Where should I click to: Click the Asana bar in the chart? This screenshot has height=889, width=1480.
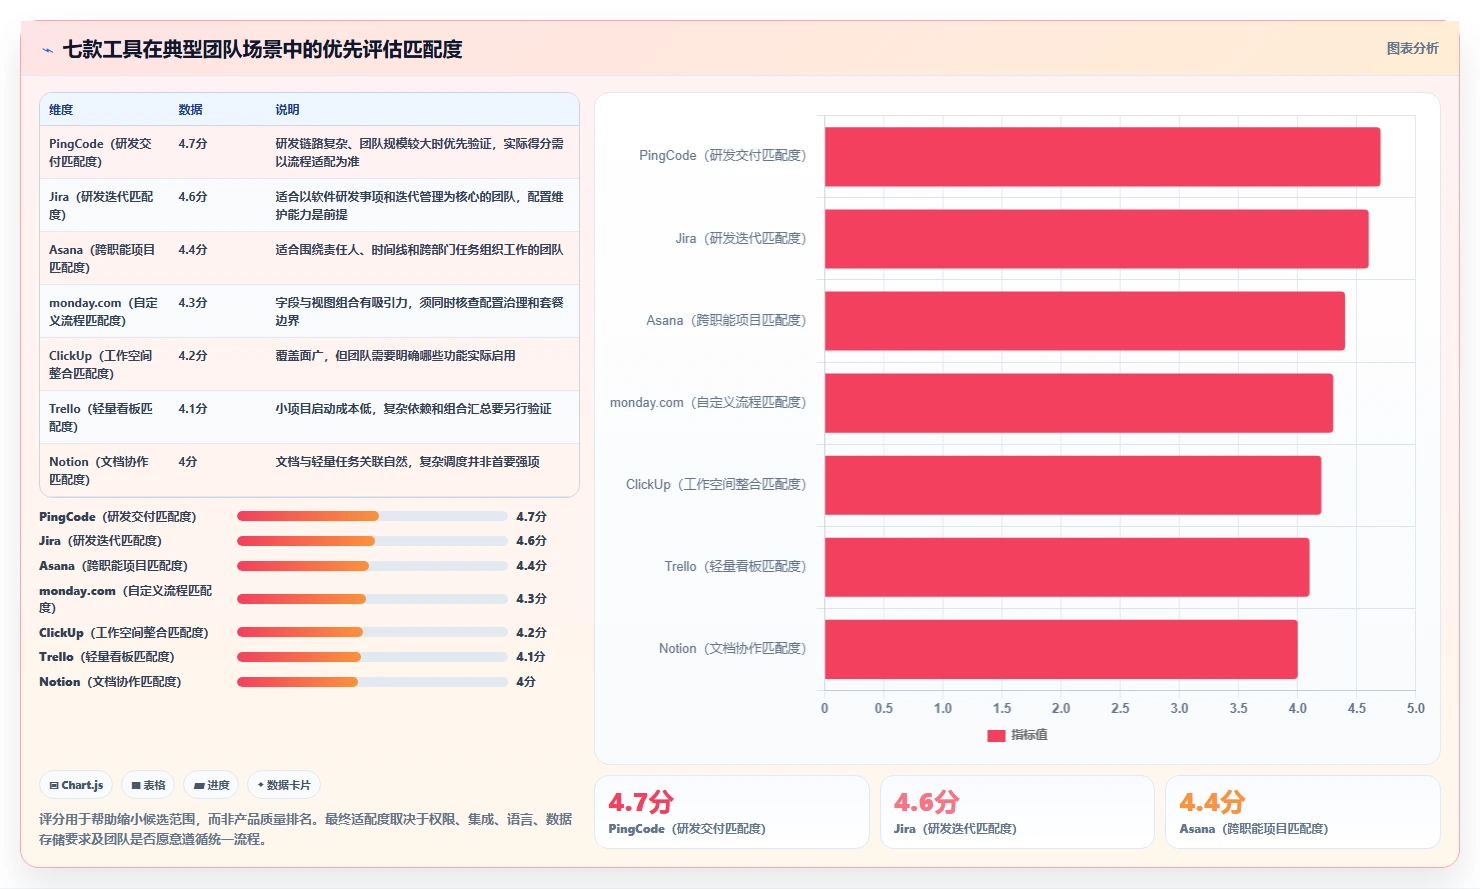tap(1084, 321)
